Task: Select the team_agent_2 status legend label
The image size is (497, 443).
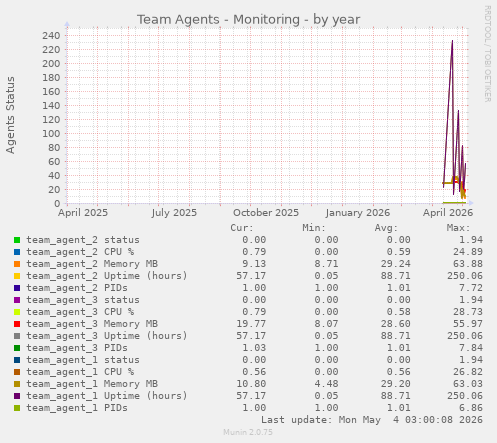Action: [x=83, y=240]
